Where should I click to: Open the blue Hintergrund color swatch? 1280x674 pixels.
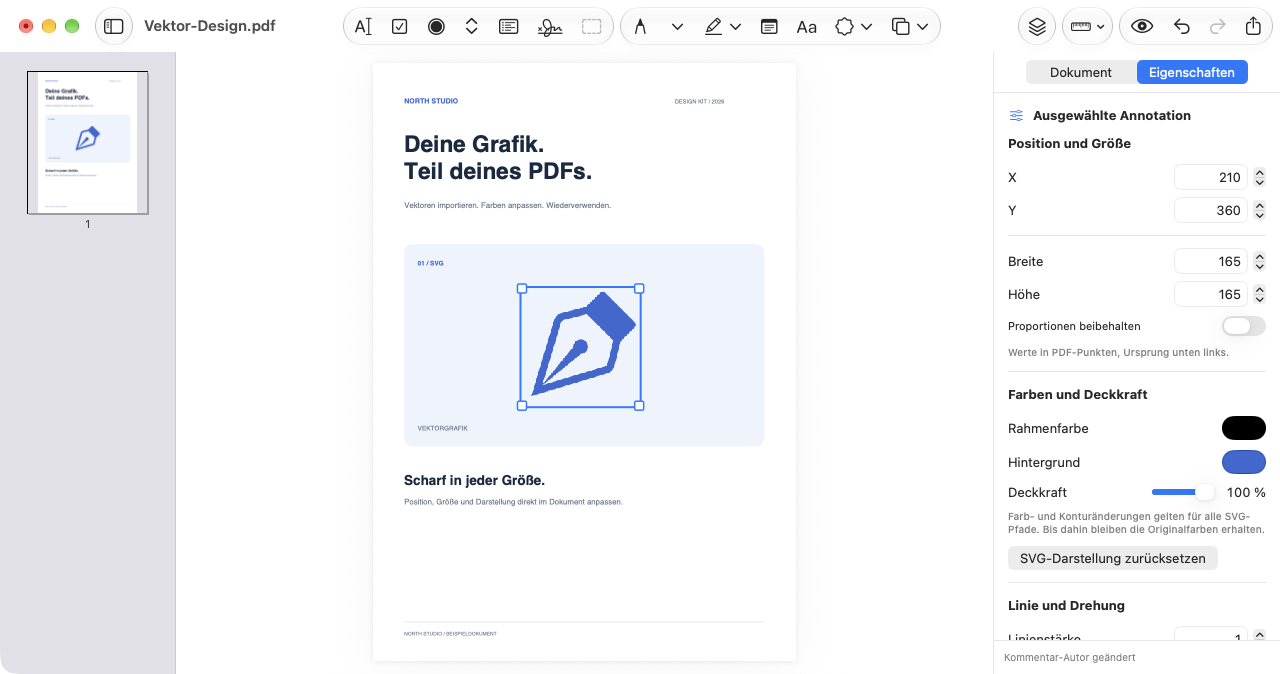click(1244, 462)
